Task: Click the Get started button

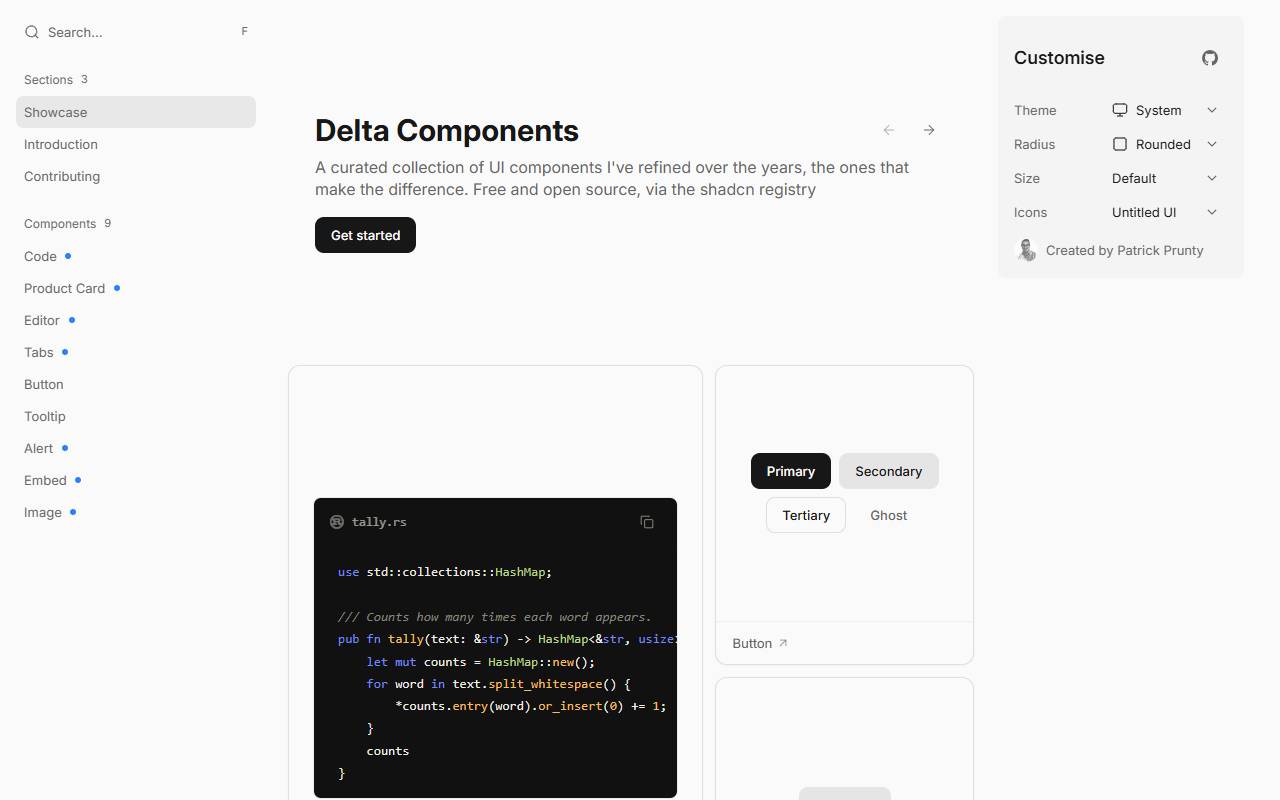Action: click(x=365, y=235)
